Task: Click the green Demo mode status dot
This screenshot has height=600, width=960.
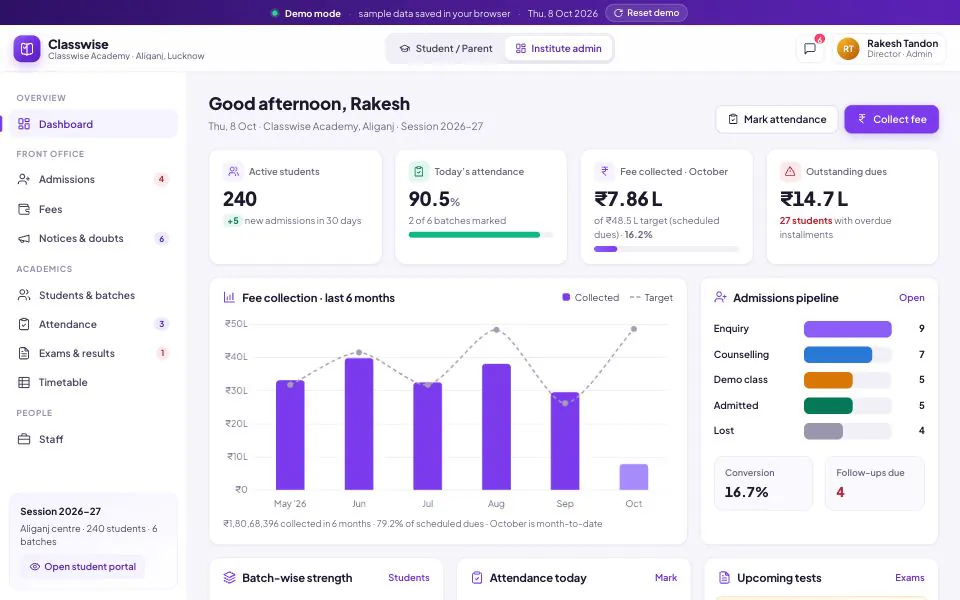Action: point(275,13)
